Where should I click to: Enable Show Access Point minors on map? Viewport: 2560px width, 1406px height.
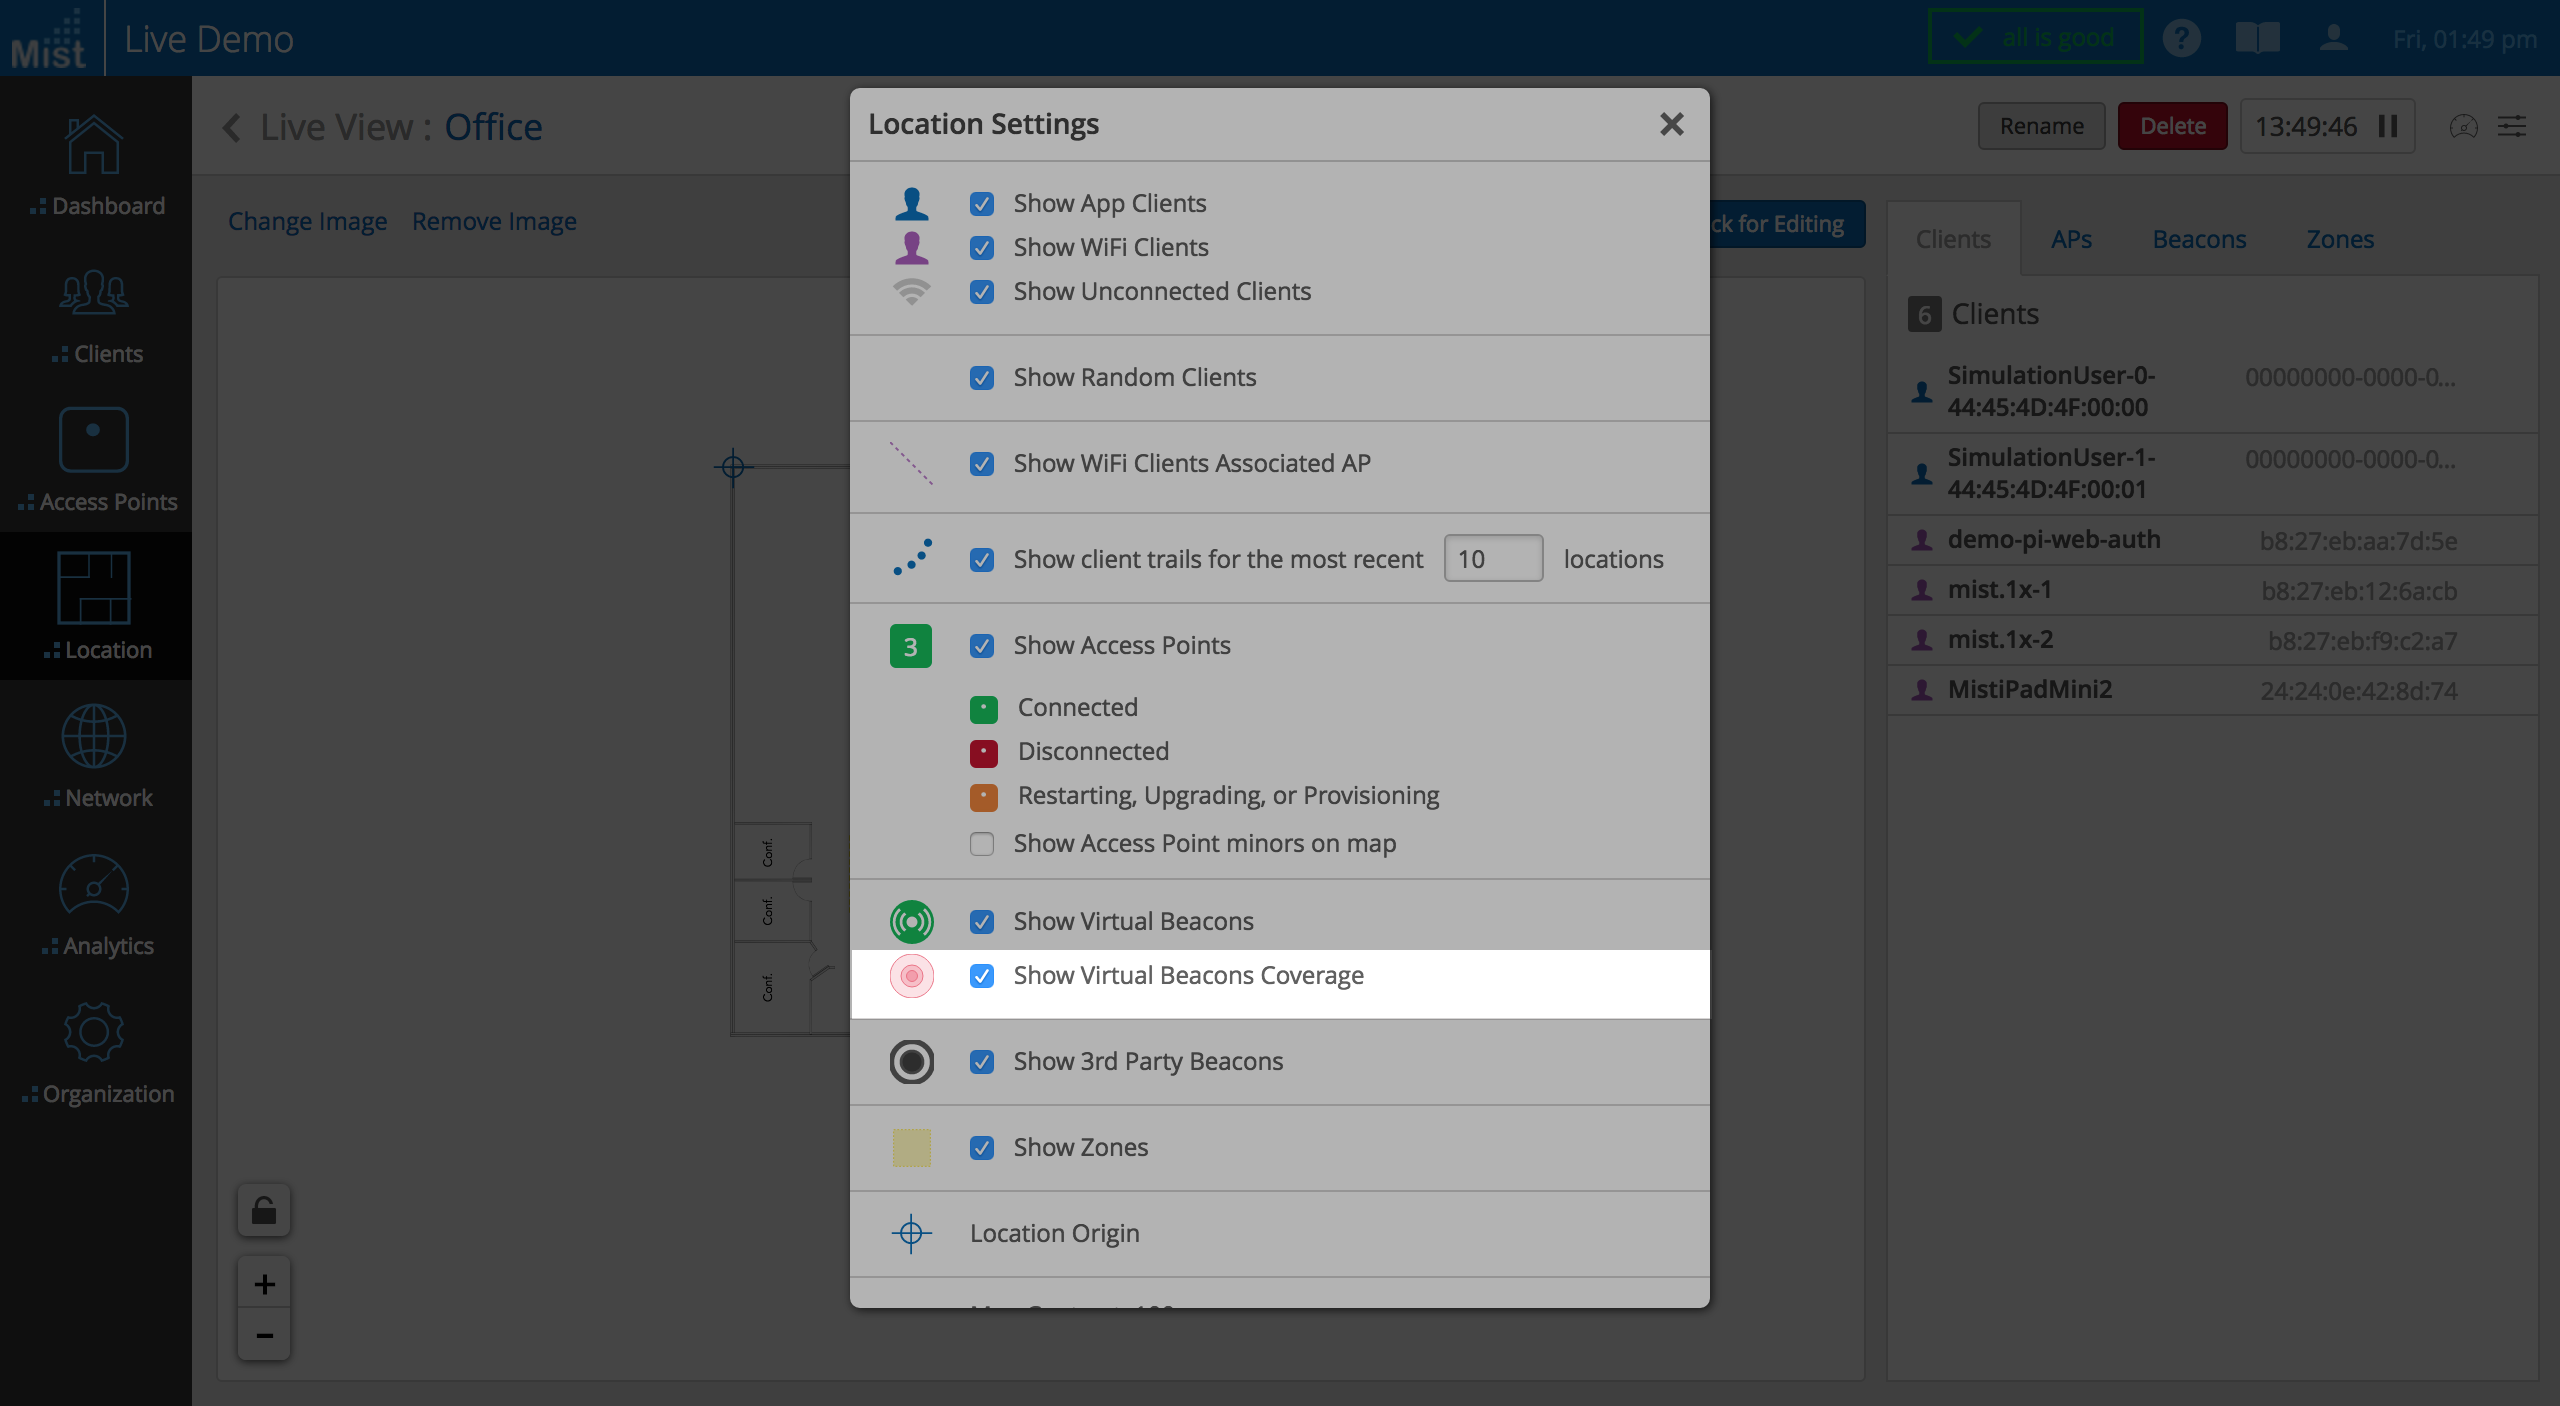(x=980, y=844)
